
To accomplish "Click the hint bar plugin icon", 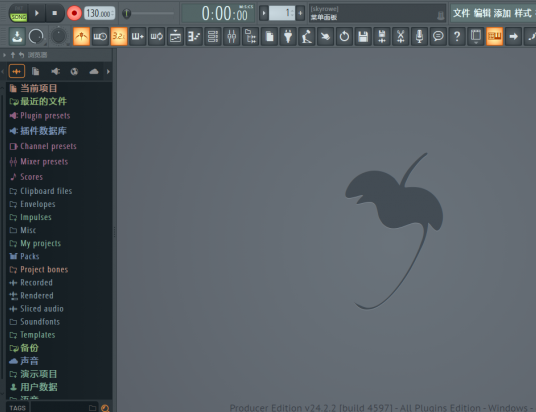I will (x=441, y=15).
